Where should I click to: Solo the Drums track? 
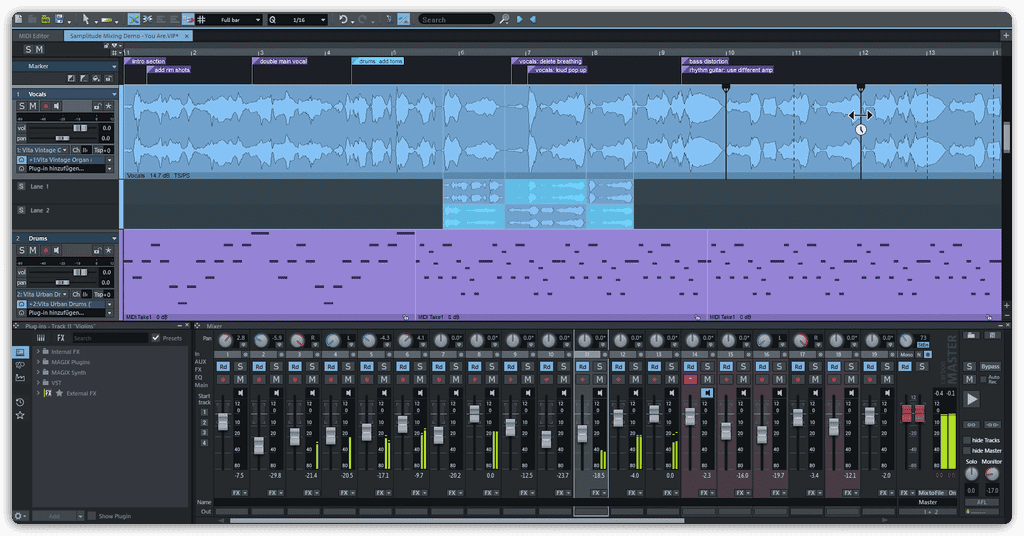22,250
